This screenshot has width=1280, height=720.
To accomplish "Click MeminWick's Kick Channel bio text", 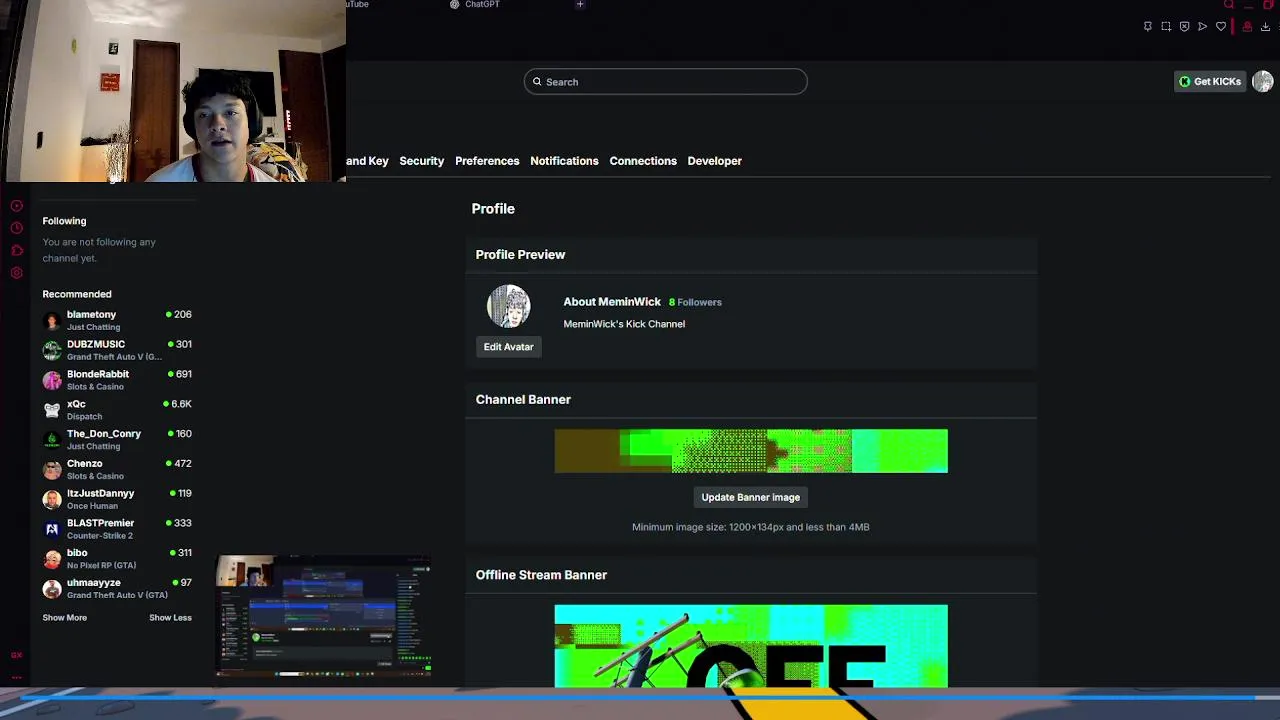I will (x=624, y=324).
